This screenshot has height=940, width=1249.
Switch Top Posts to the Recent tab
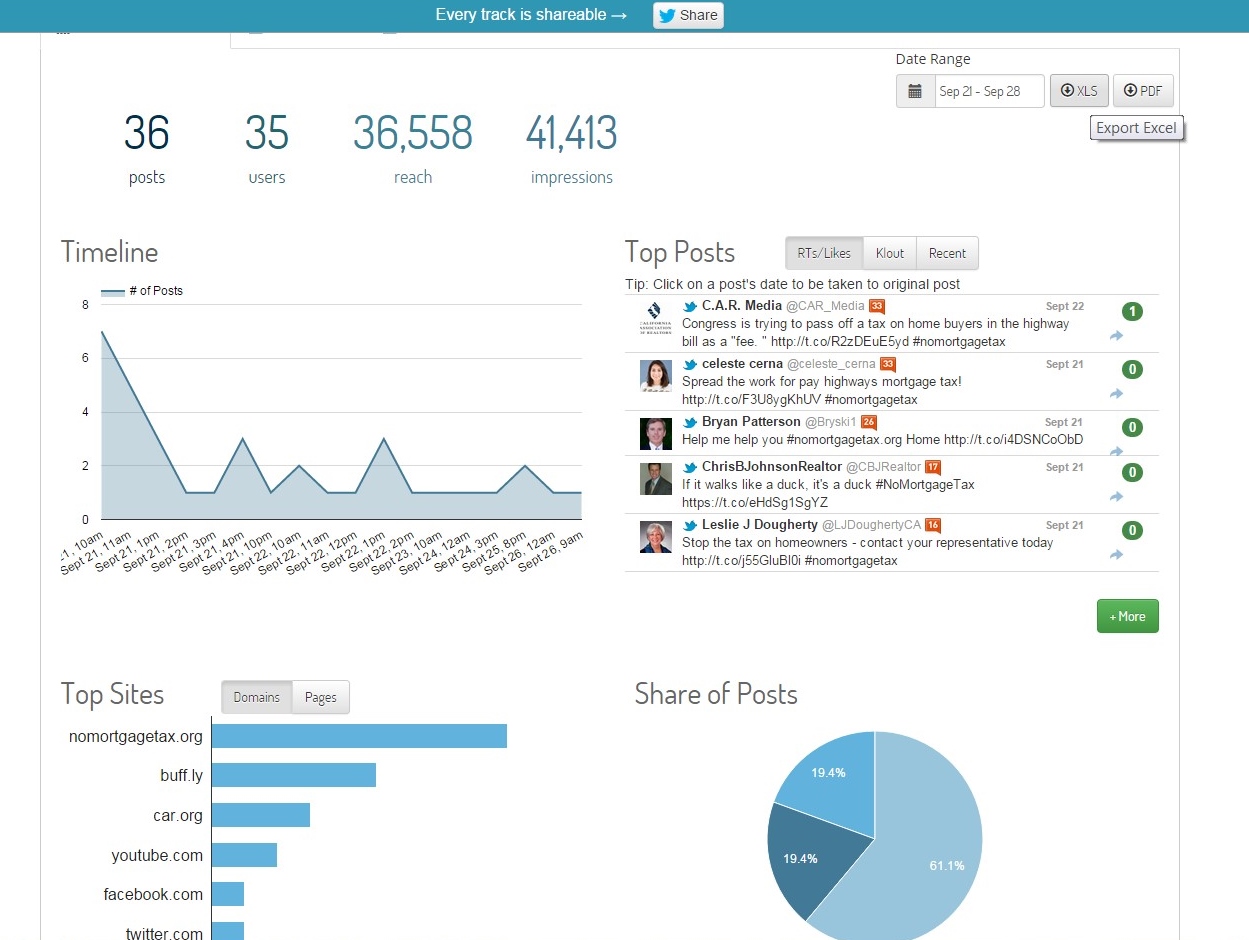947,253
